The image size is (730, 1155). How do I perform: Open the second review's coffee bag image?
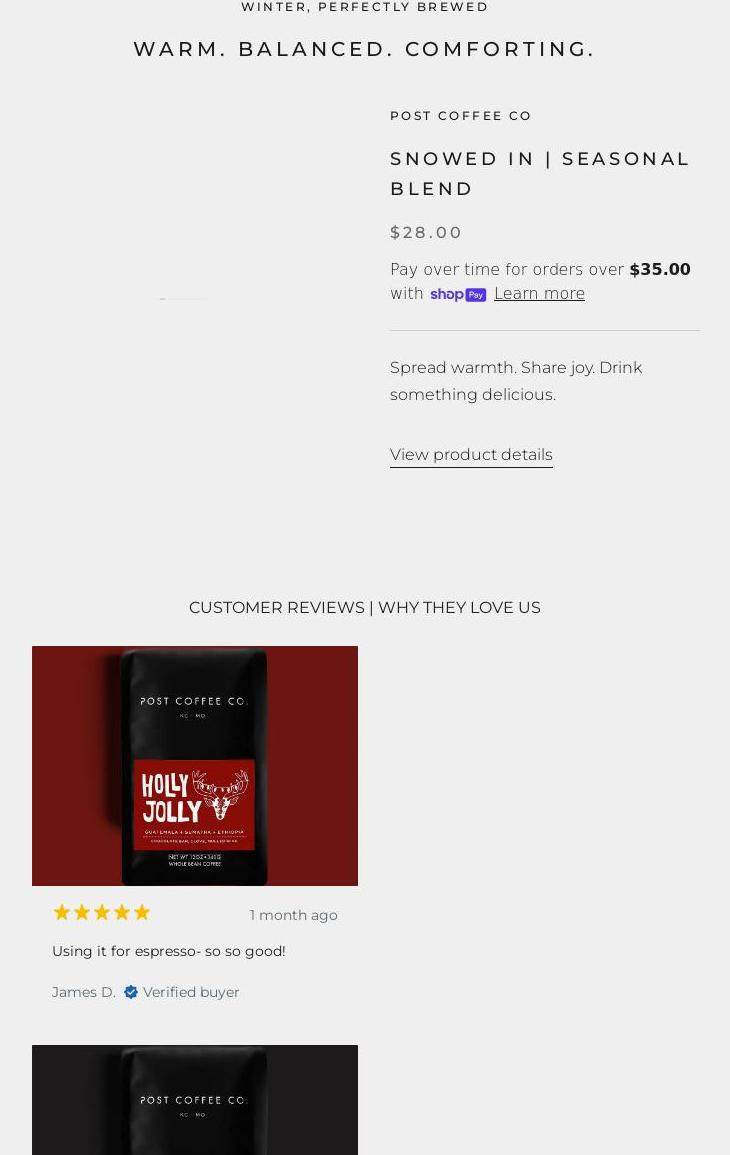(194, 1100)
